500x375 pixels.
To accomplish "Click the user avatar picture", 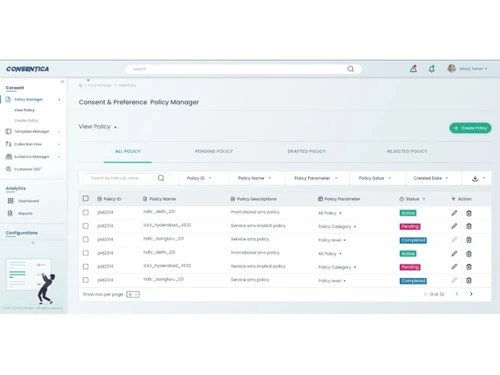I will pyautogui.click(x=452, y=68).
